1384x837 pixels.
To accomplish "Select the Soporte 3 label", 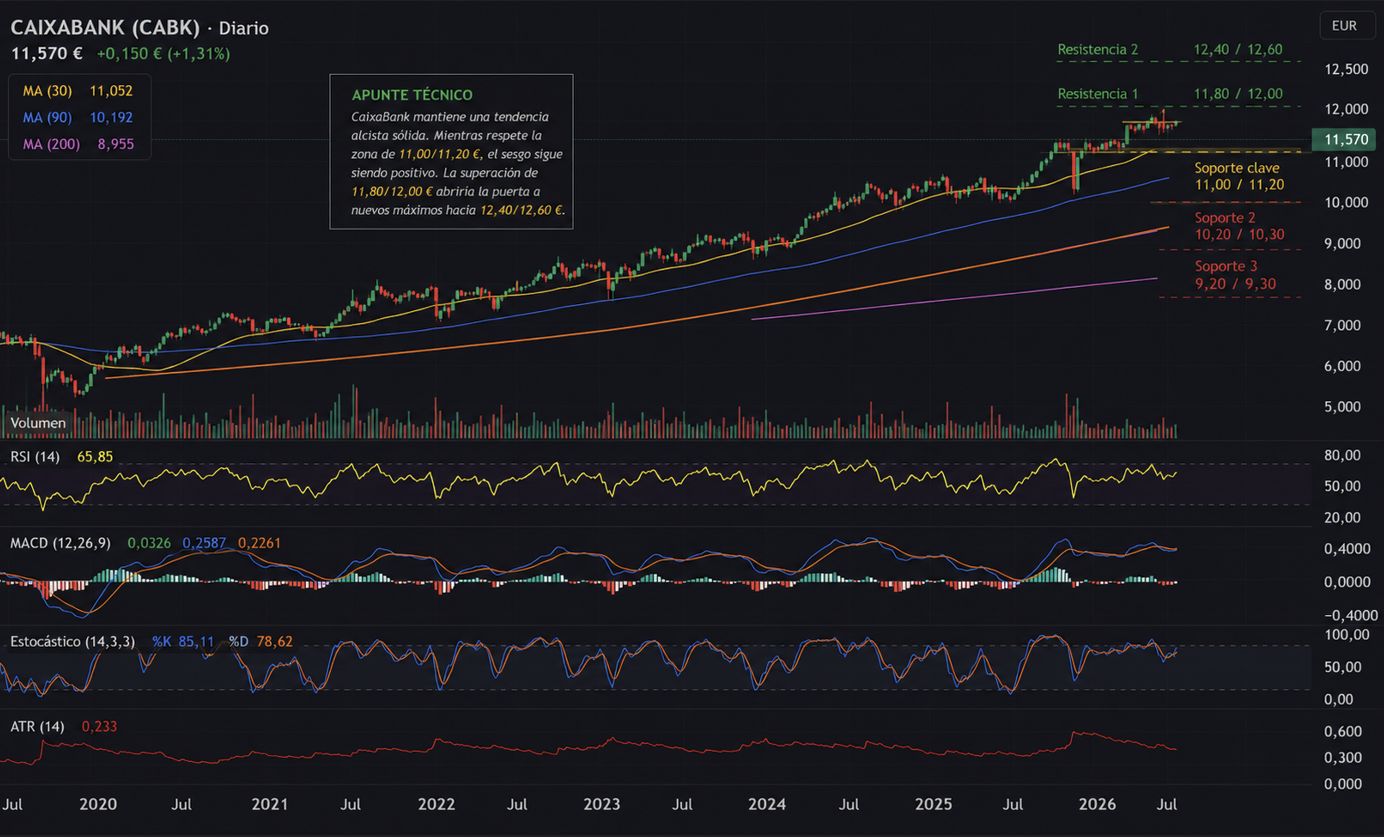I will click(x=1226, y=267).
